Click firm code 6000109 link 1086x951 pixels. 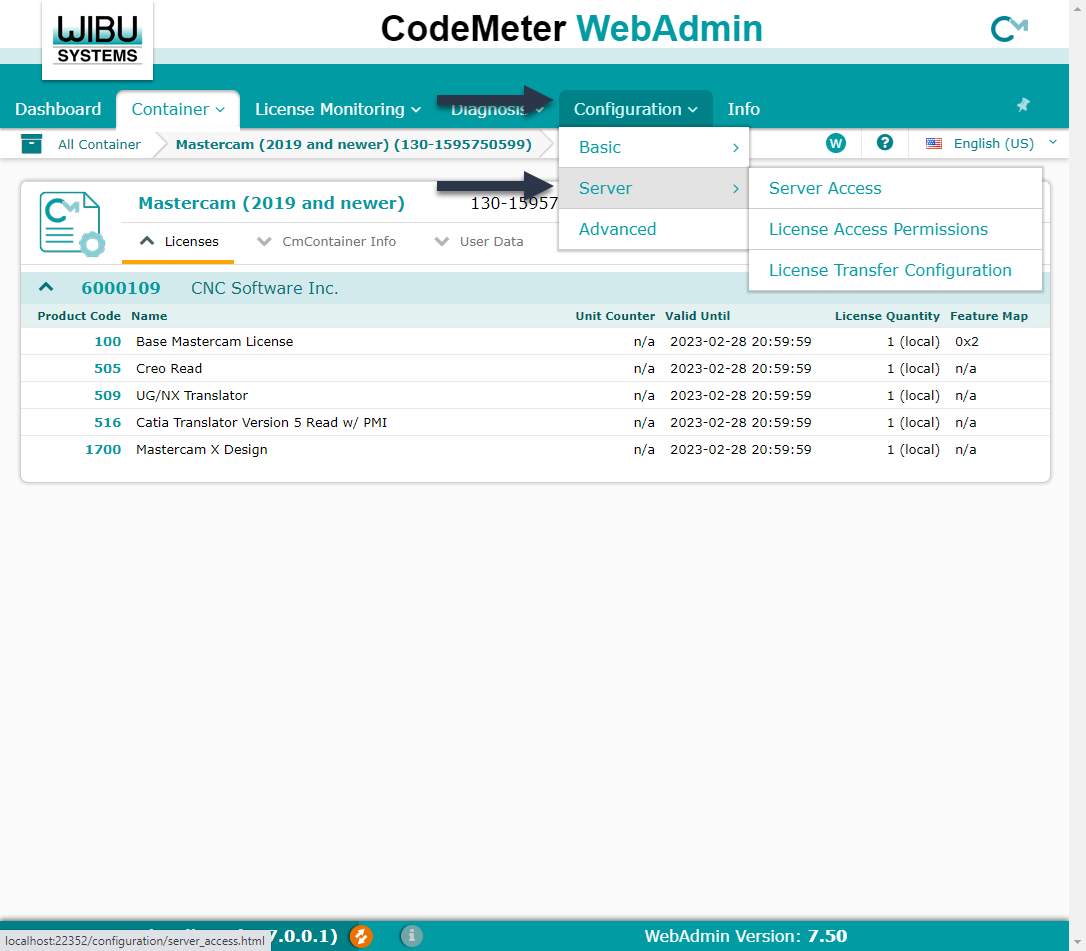pos(121,287)
